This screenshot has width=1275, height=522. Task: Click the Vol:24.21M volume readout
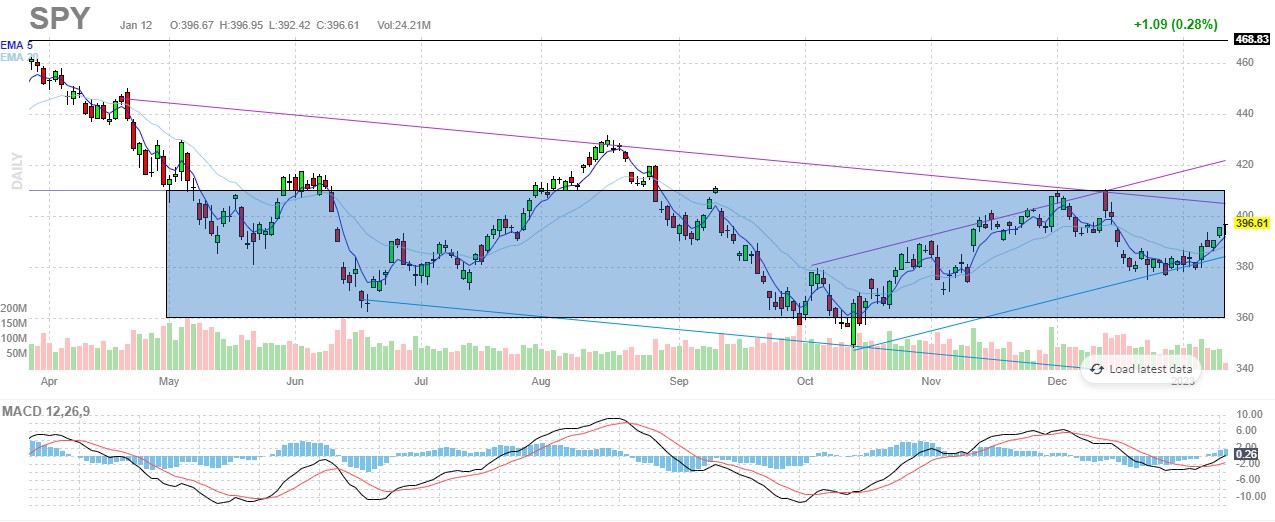[399, 22]
